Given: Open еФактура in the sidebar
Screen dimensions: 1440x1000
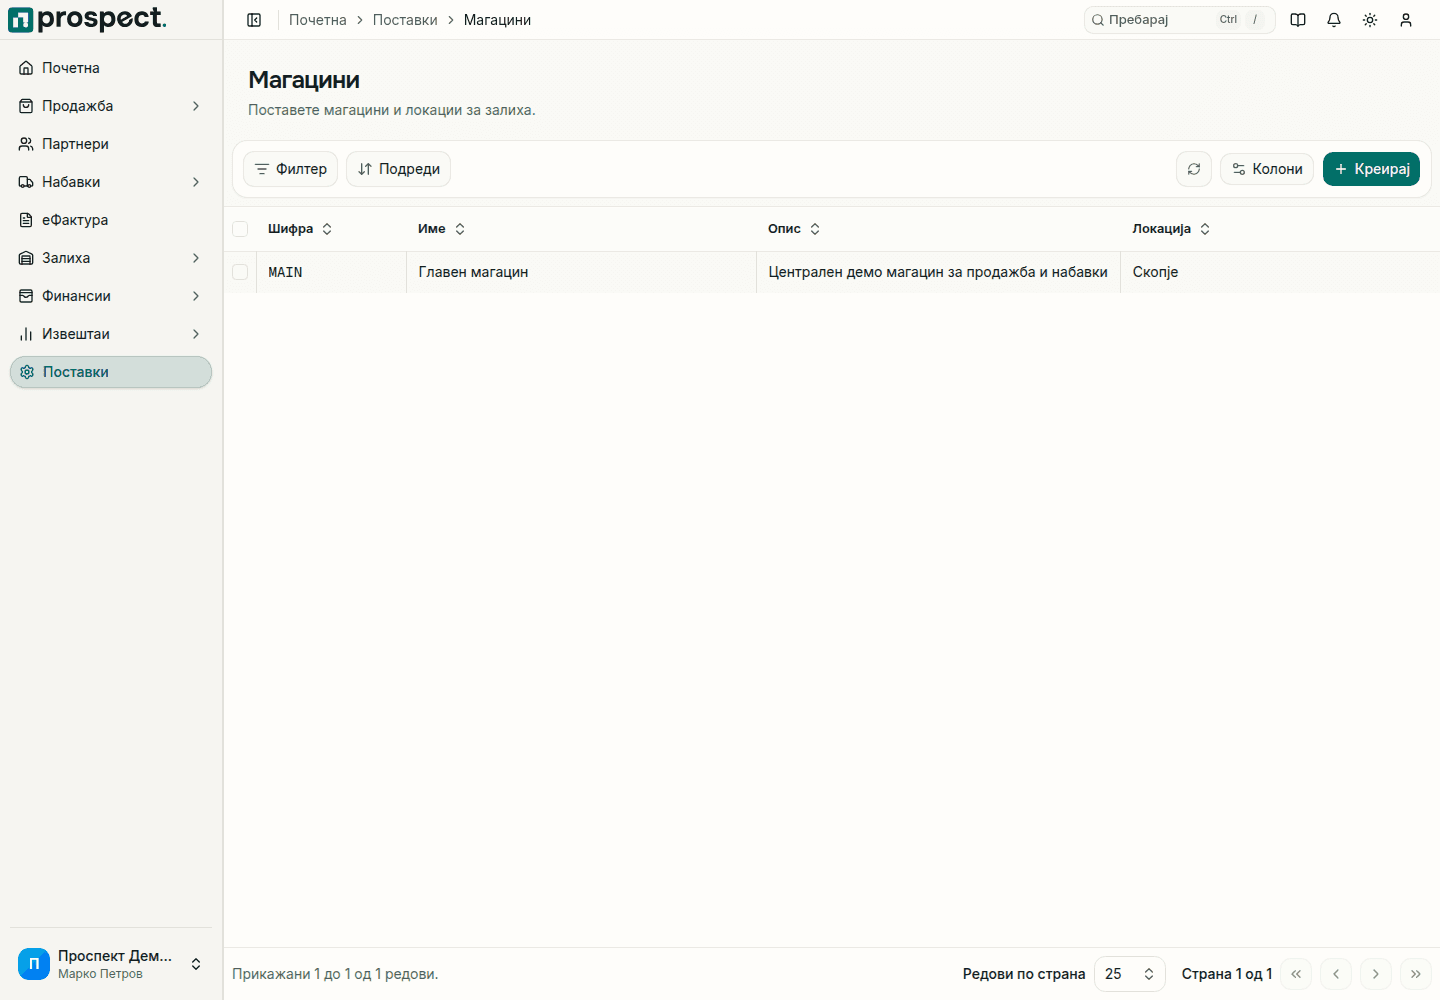Looking at the screenshot, I should coord(110,220).
